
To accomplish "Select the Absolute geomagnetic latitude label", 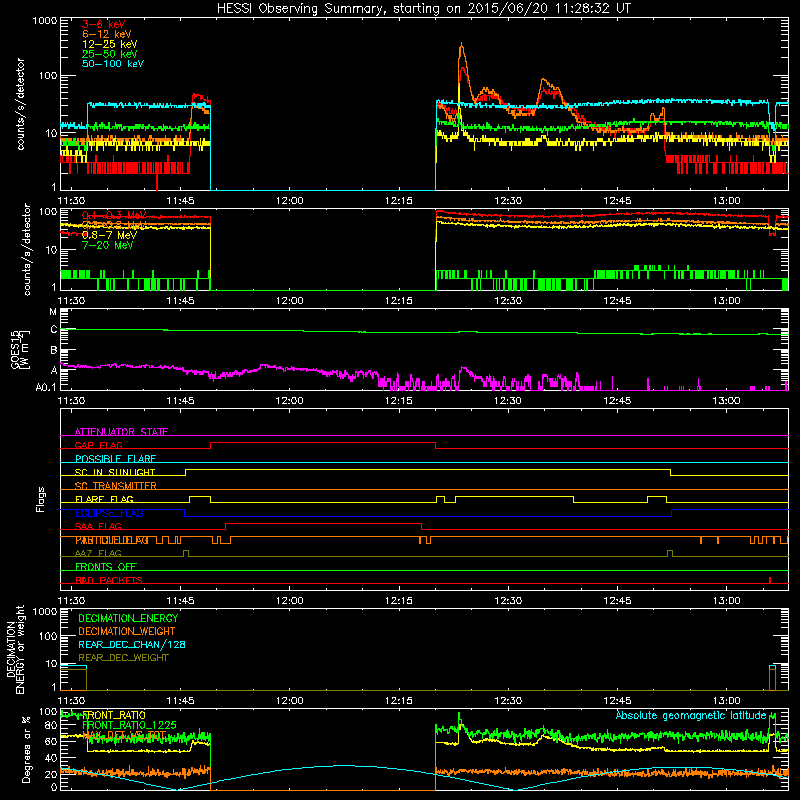I will pos(691,715).
